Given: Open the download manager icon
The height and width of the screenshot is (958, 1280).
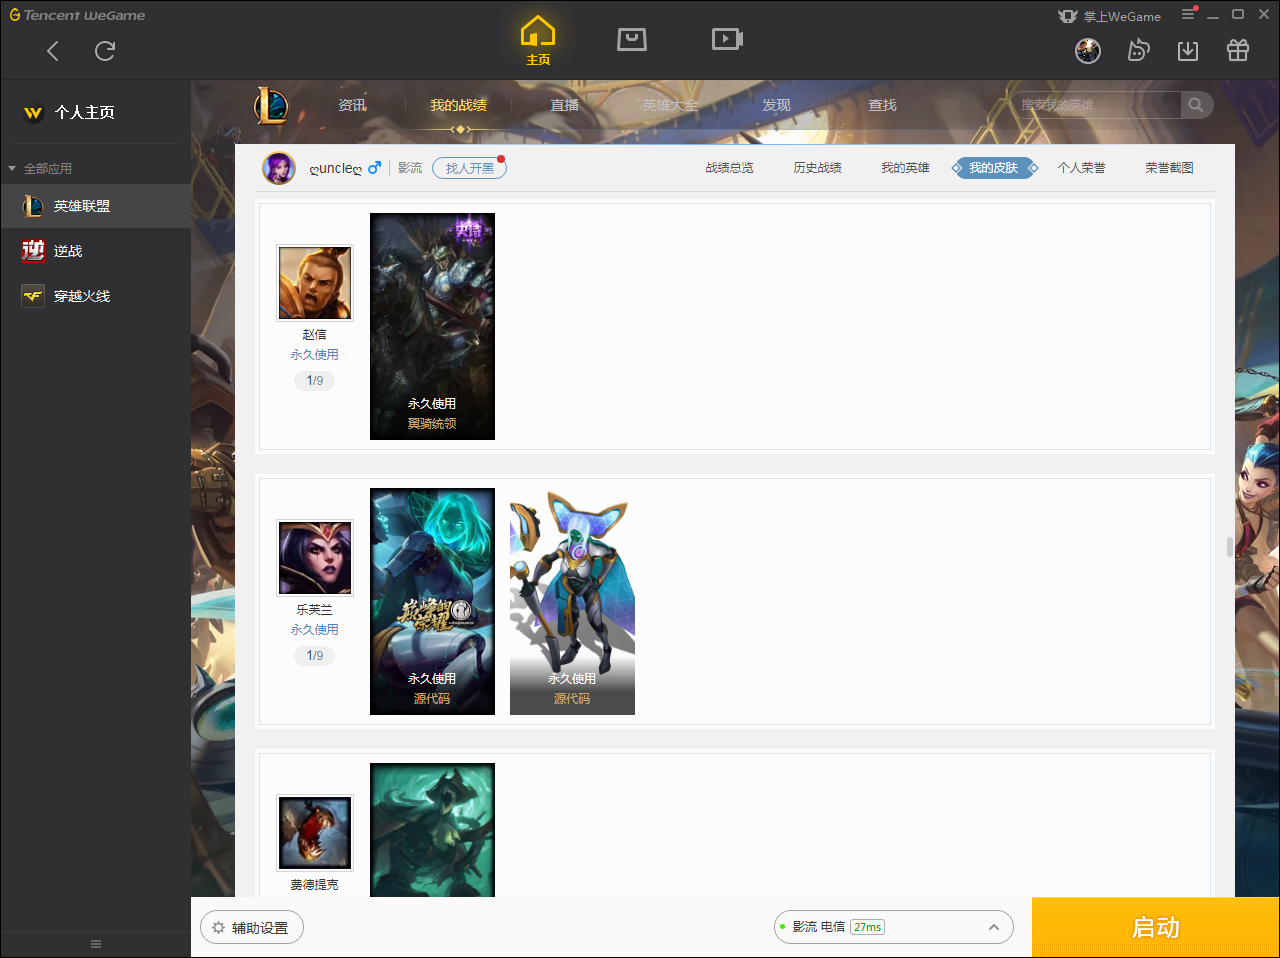Looking at the screenshot, I should coord(1188,51).
